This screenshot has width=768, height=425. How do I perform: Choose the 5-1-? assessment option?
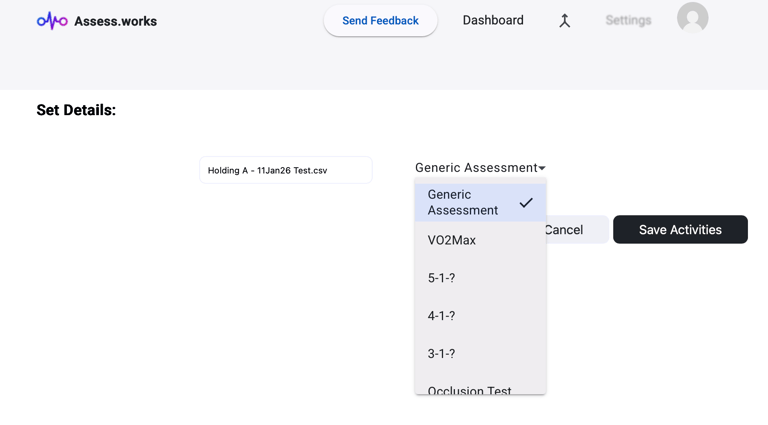pos(442,278)
